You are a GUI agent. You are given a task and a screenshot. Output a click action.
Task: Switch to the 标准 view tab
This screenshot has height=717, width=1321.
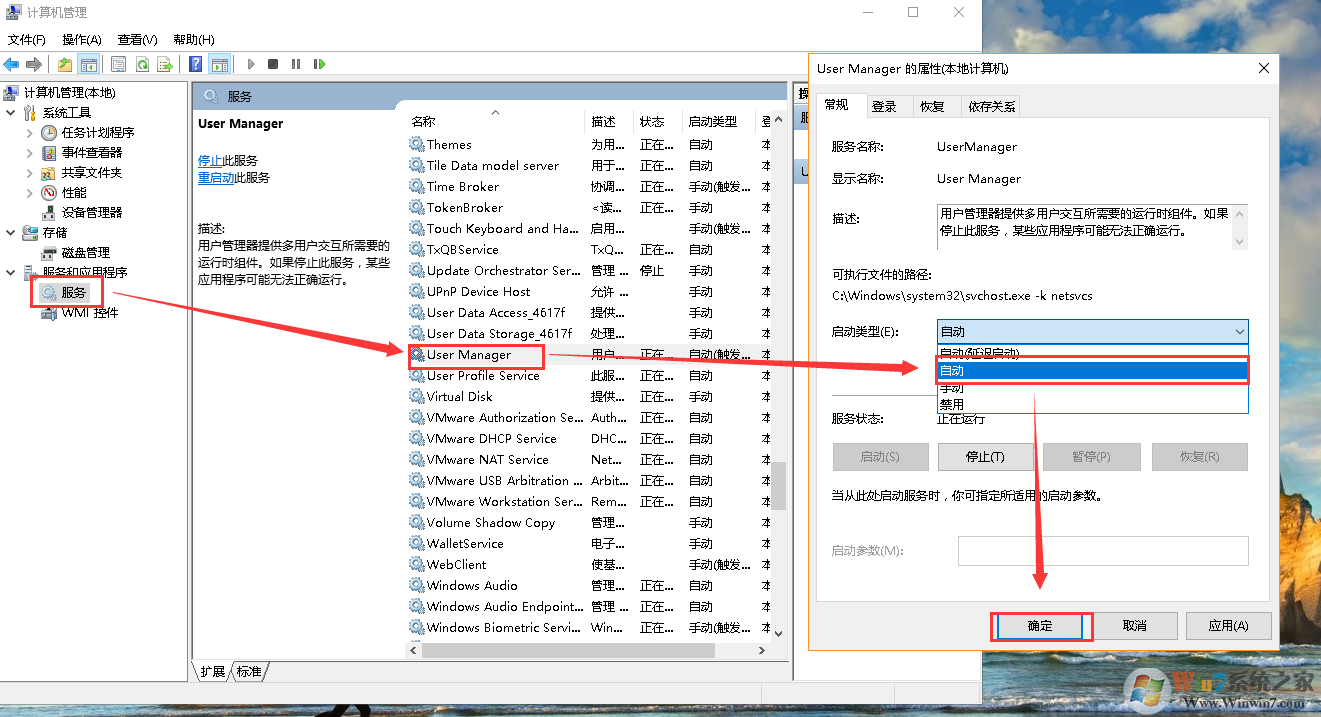tap(249, 671)
